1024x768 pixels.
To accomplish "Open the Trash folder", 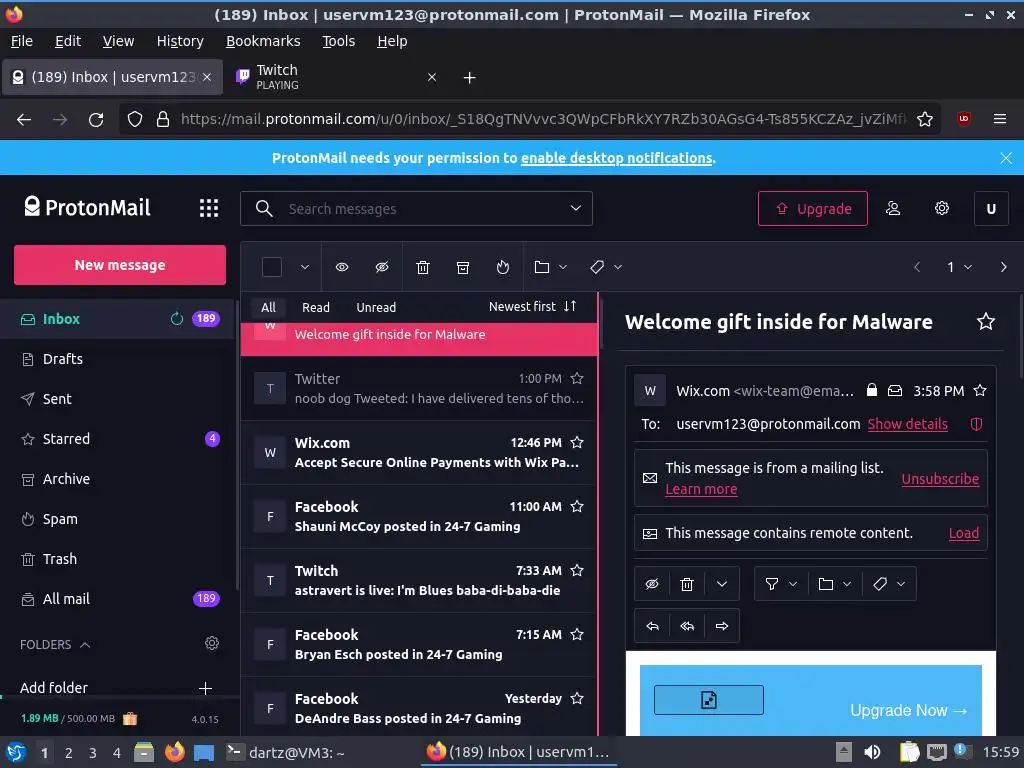I will tap(59, 559).
